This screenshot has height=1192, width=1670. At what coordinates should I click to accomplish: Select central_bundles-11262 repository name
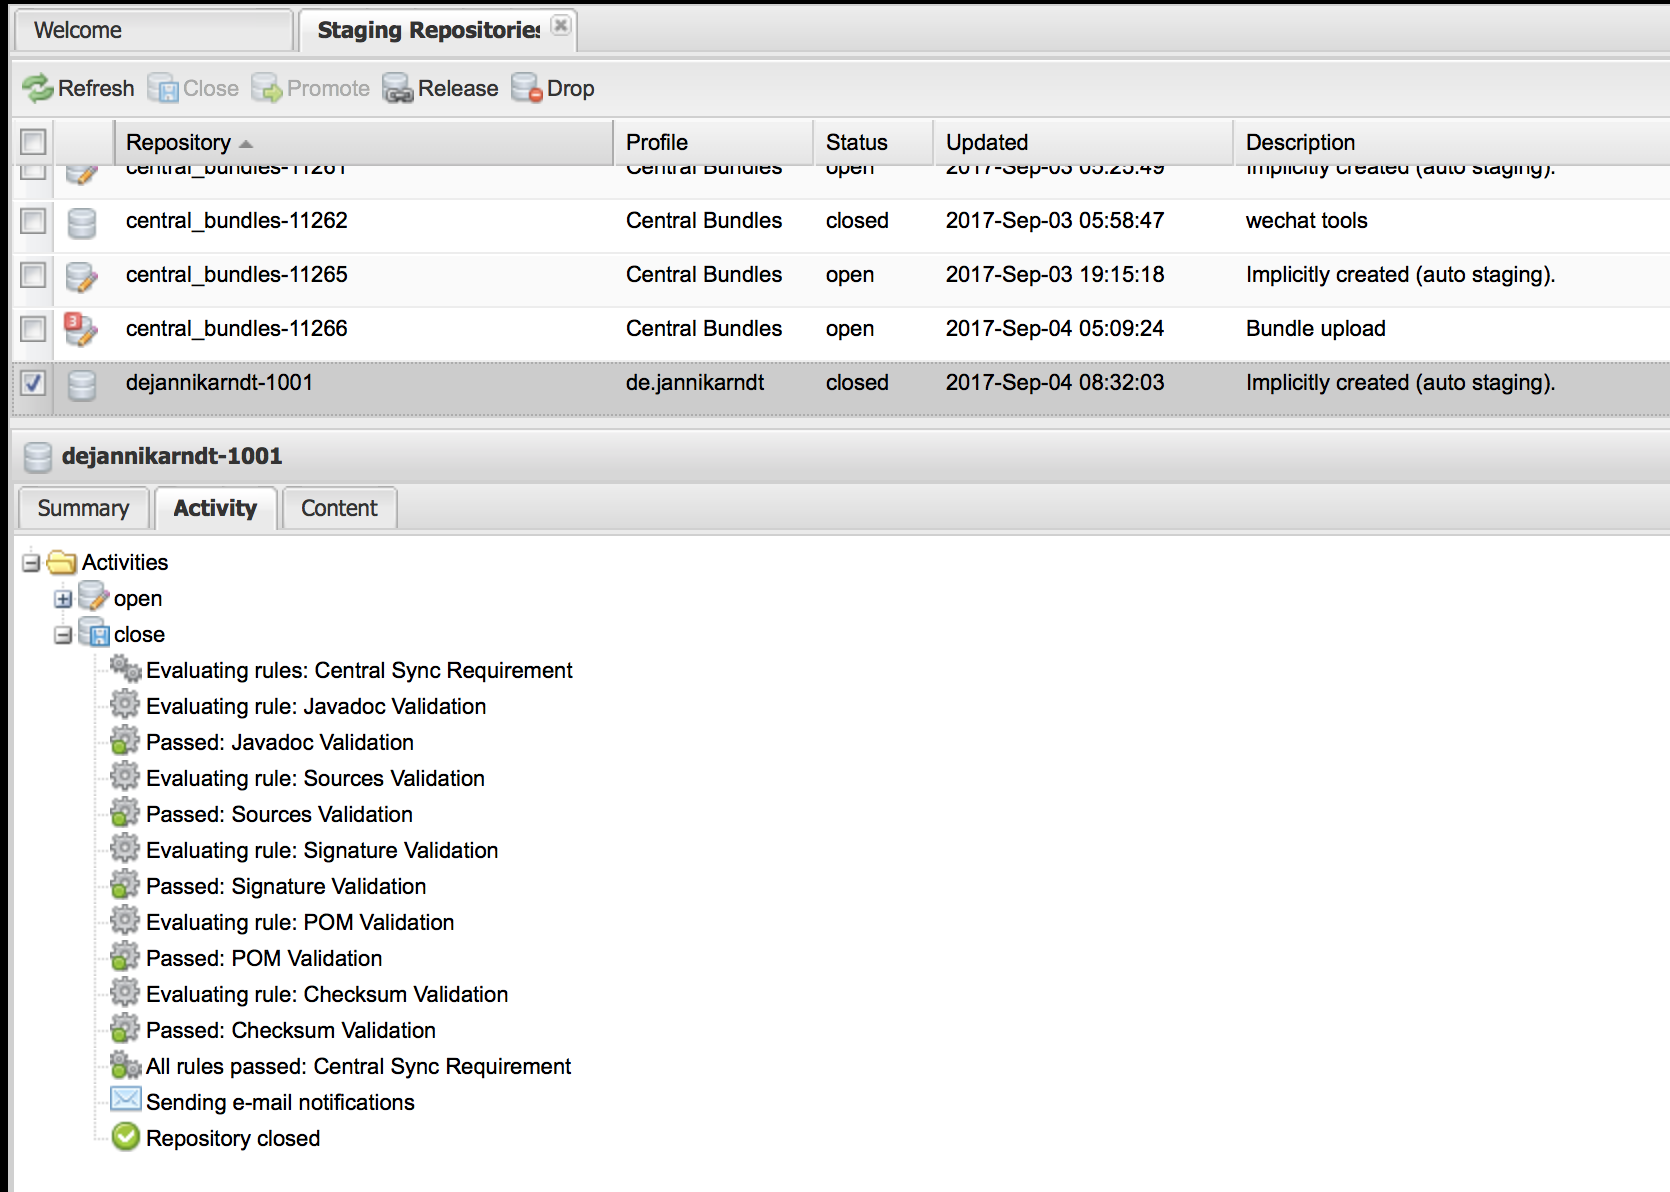(x=237, y=220)
